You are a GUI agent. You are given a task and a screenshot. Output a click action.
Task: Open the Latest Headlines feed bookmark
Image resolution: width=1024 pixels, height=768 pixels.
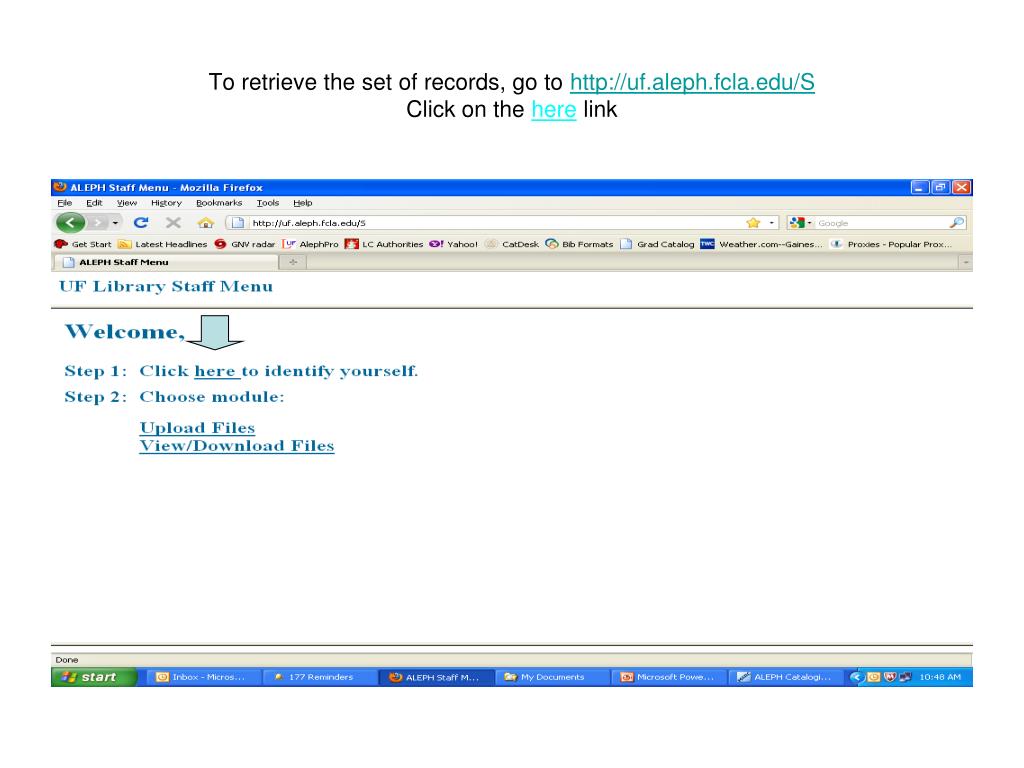click(x=163, y=244)
